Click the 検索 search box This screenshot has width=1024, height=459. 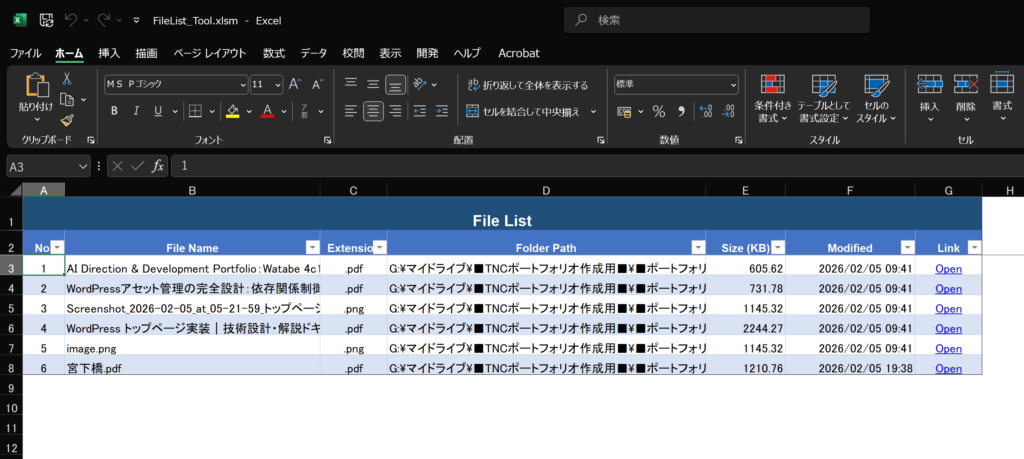click(716, 20)
